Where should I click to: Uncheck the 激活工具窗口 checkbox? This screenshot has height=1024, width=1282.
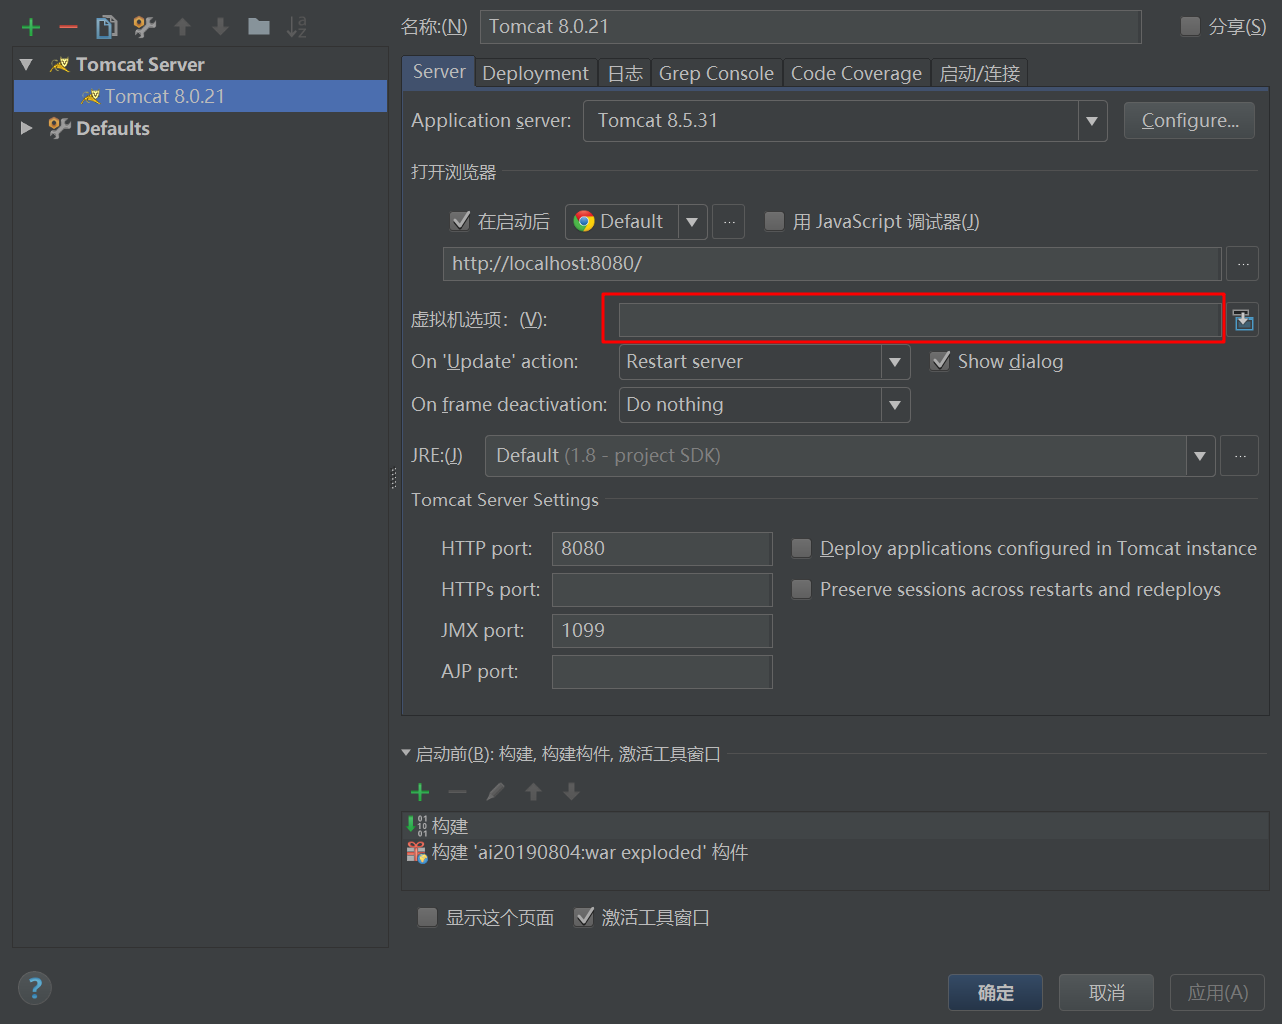584,917
